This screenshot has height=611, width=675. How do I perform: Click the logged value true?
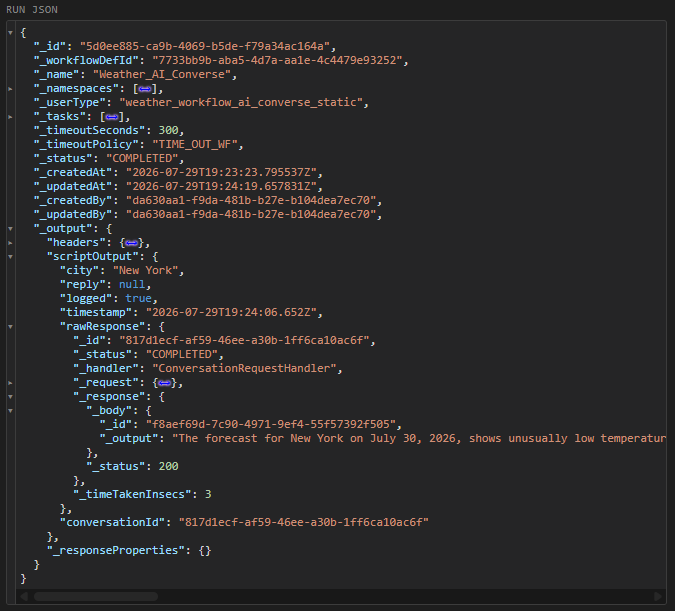coord(139,298)
